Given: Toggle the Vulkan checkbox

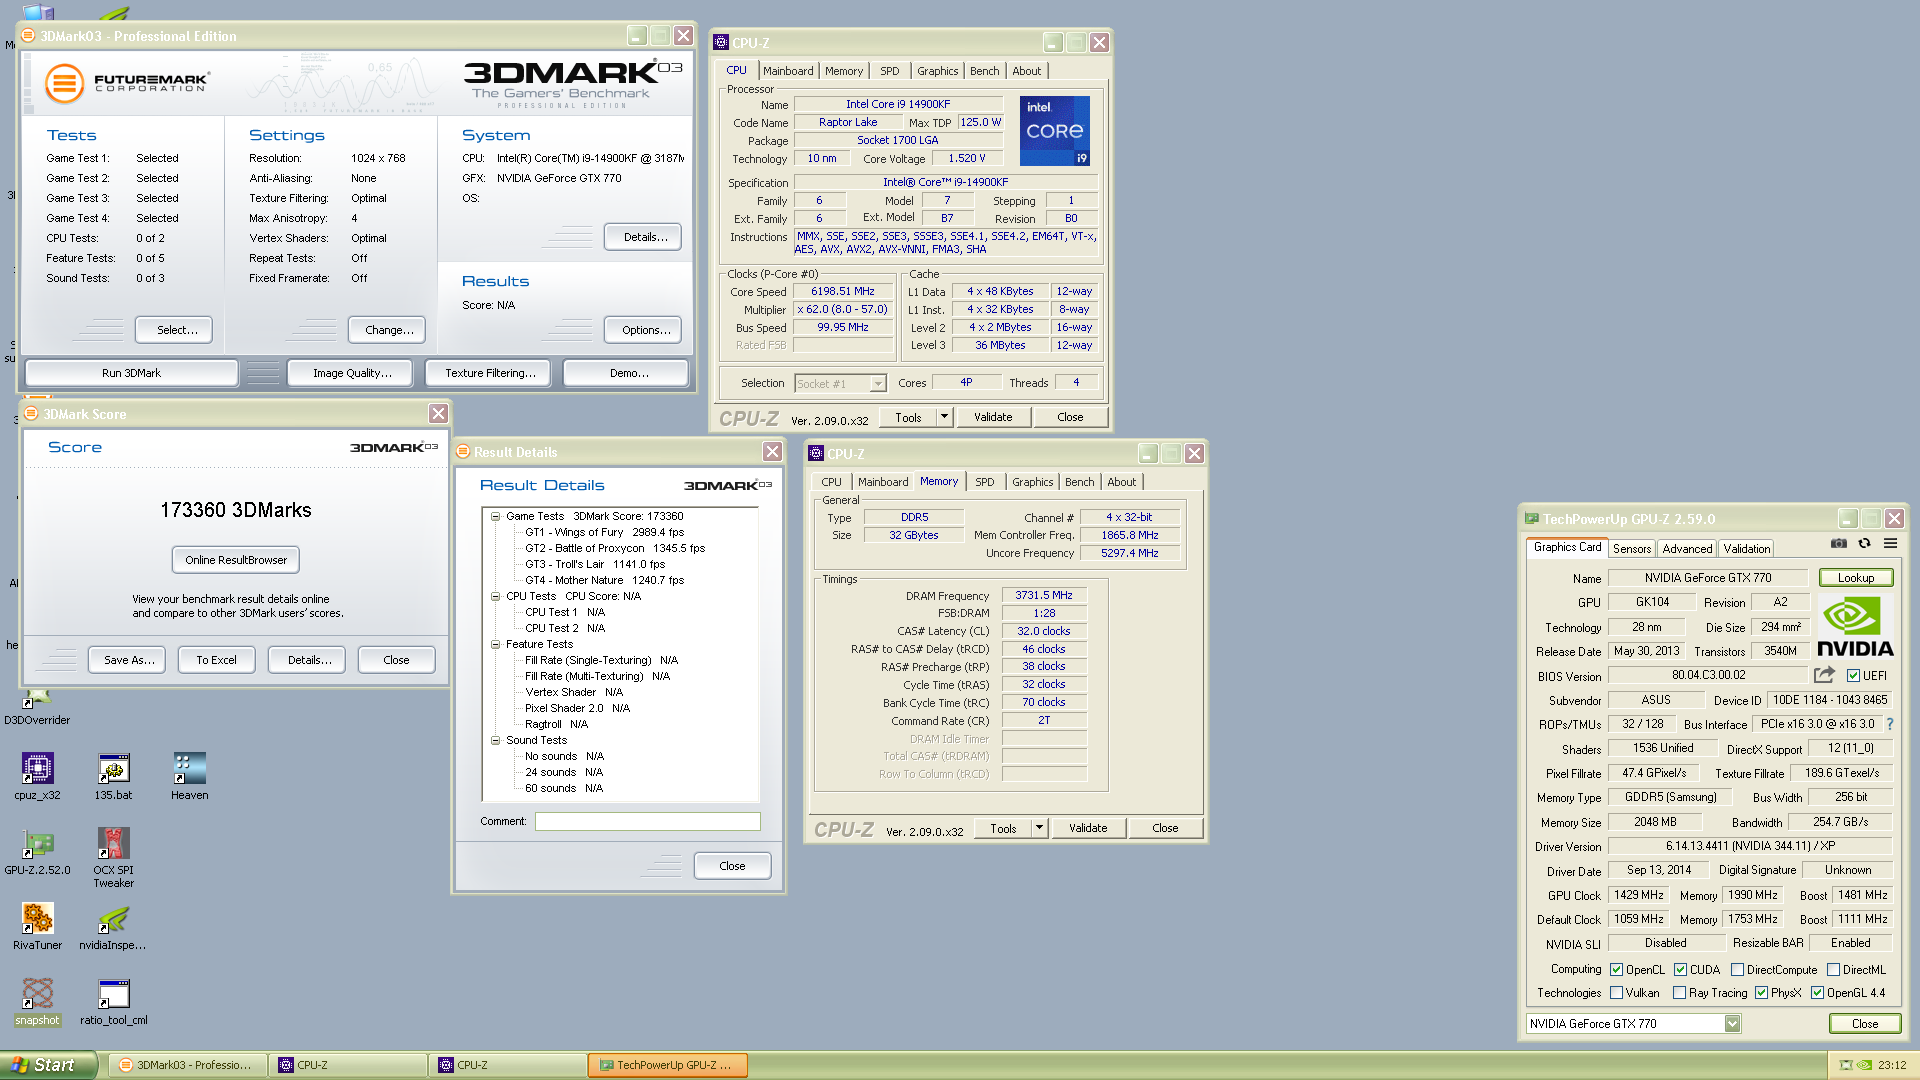Looking at the screenshot, I should coord(1616,993).
